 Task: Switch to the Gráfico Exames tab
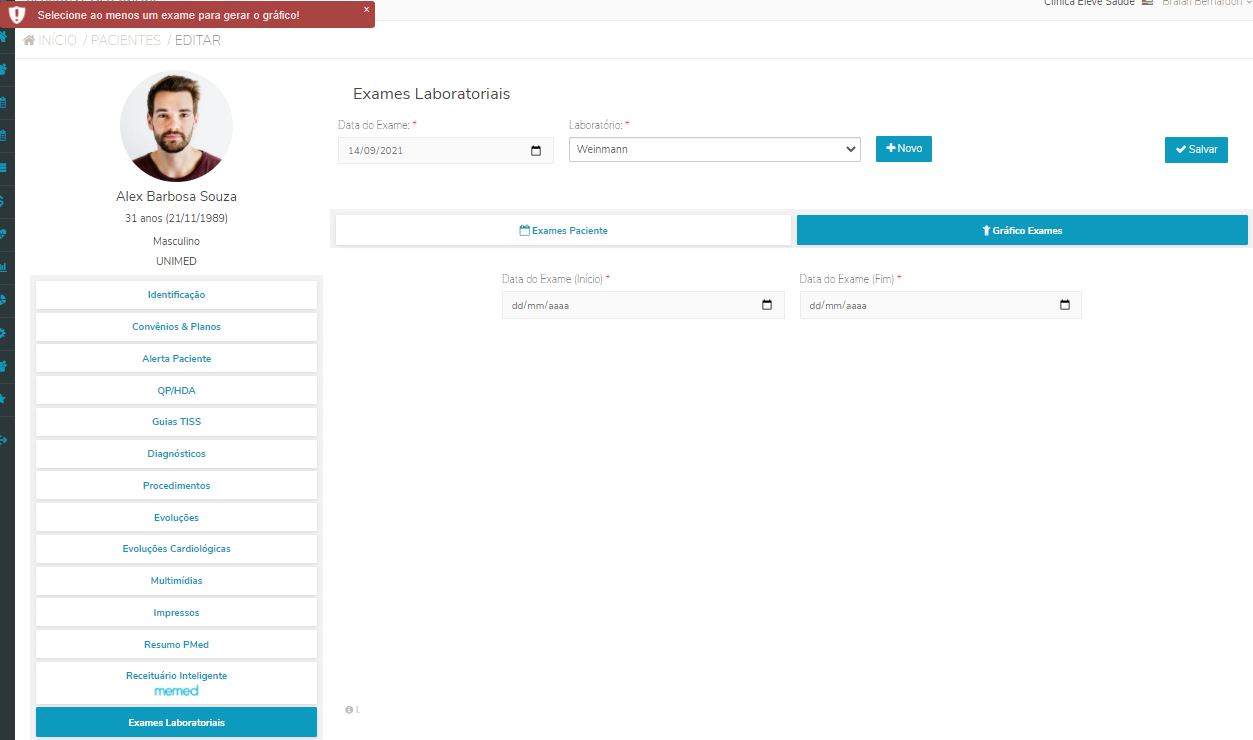point(1022,230)
